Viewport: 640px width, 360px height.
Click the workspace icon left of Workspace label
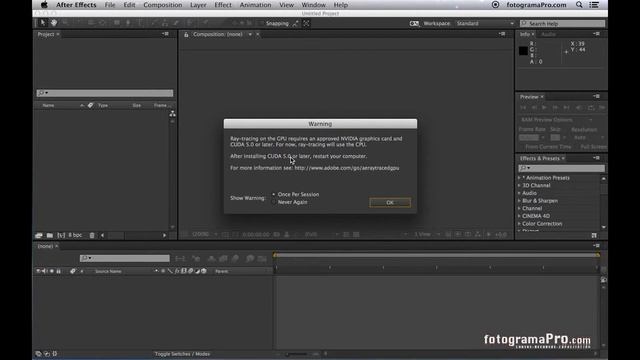[x=414, y=24]
